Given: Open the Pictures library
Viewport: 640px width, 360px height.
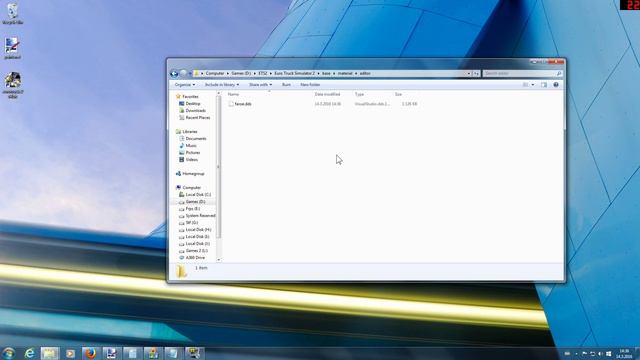Looking at the screenshot, I should 193,152.
